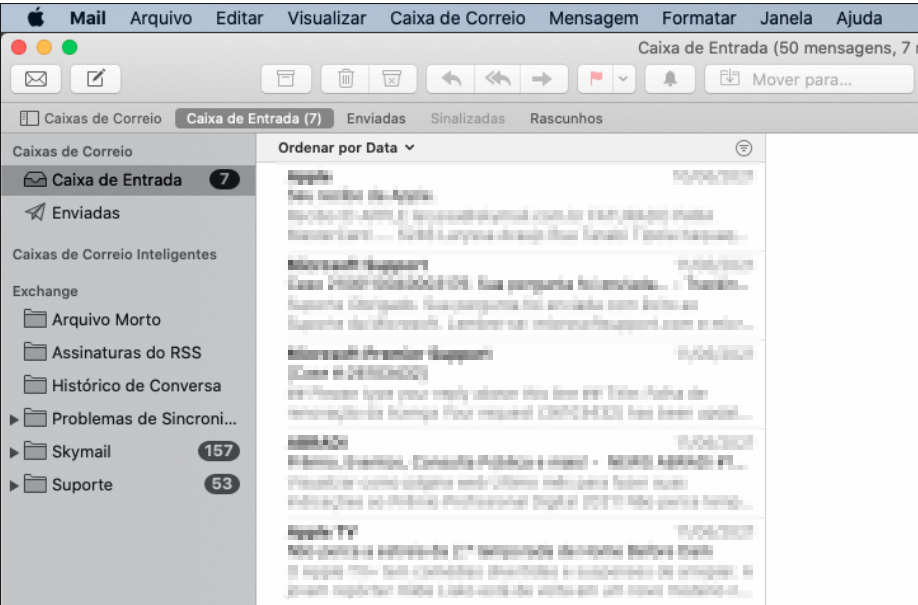
Task: Select the Suporte folder
Action: click(128, 484)
